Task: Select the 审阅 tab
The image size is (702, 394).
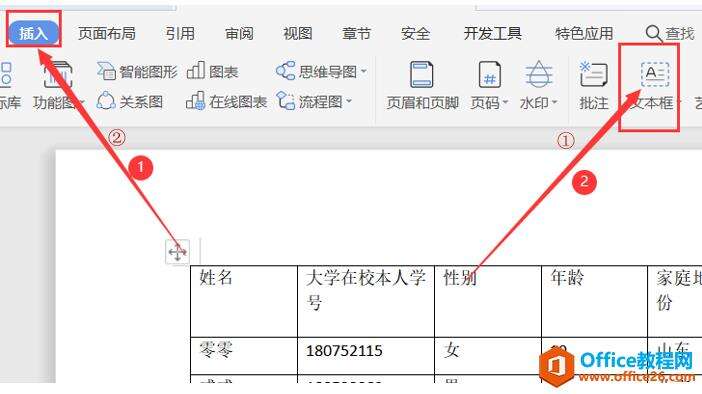Action: 239,34
